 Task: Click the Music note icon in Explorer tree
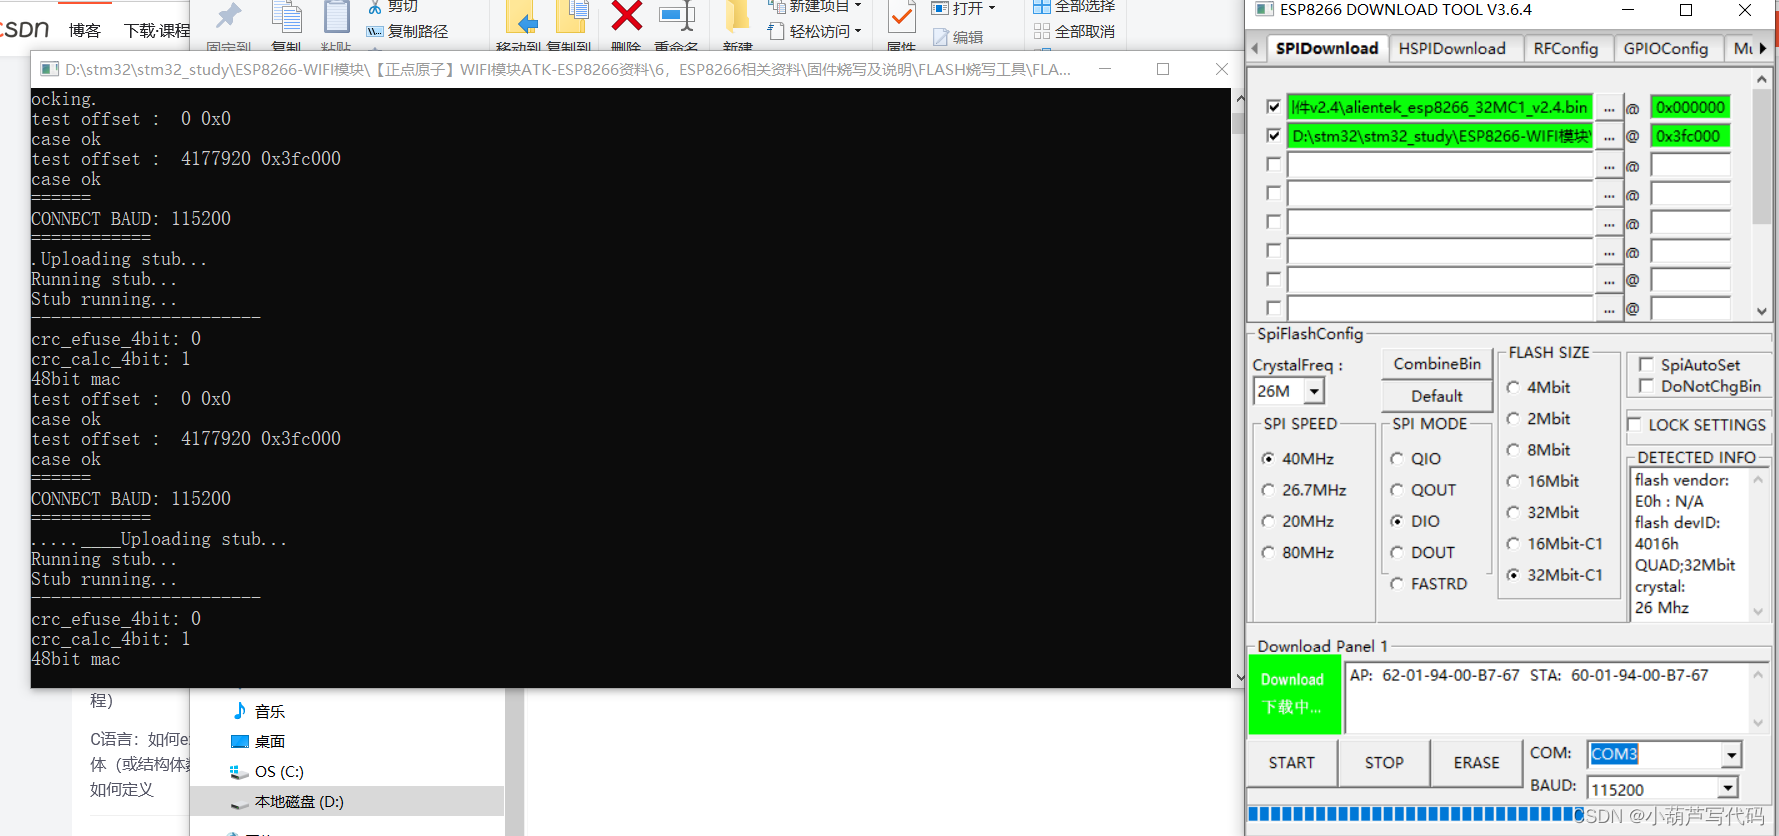[x=240, y=711]
